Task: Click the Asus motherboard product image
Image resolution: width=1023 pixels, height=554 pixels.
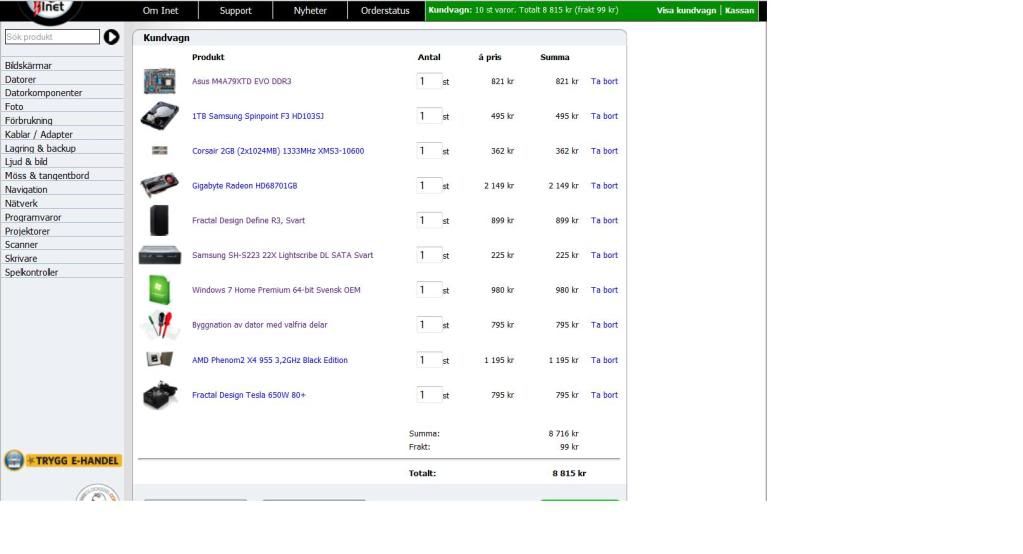Action: 159,81
